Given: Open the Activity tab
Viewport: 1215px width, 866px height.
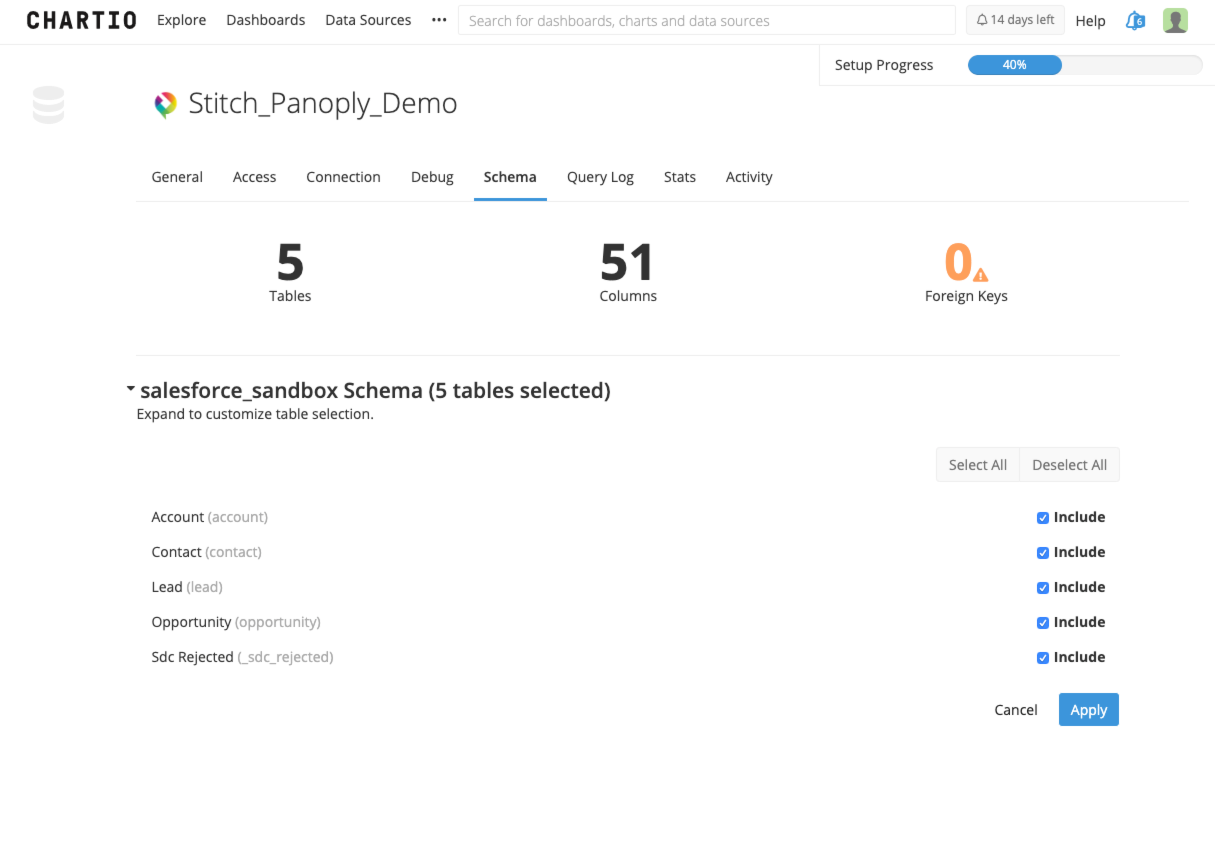Looking at the screenshot, I should [749, 177].
